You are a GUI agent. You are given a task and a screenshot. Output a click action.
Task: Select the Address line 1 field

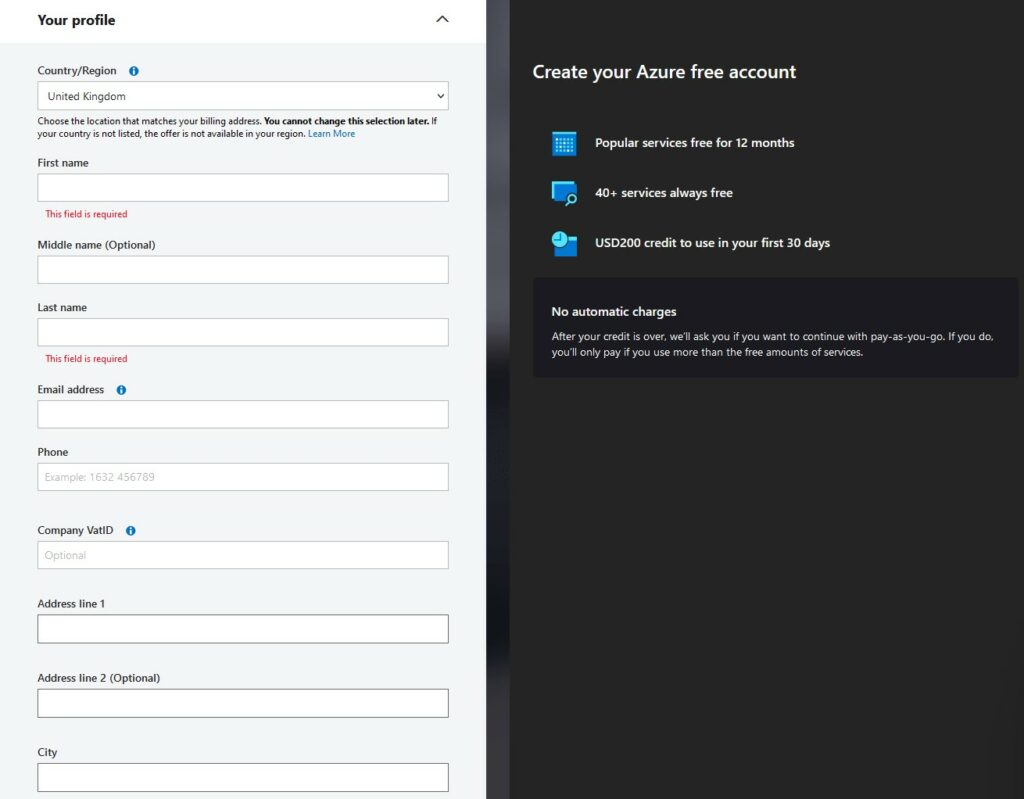point(243,629)
